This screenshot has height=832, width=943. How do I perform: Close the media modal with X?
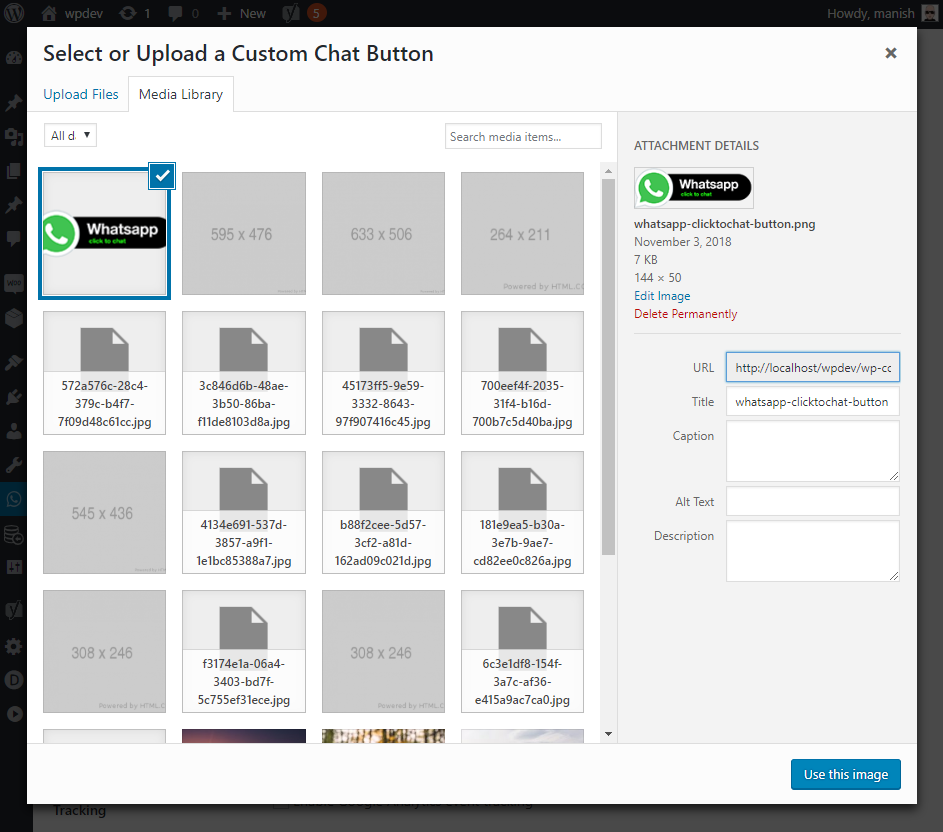tap(891, 53)
